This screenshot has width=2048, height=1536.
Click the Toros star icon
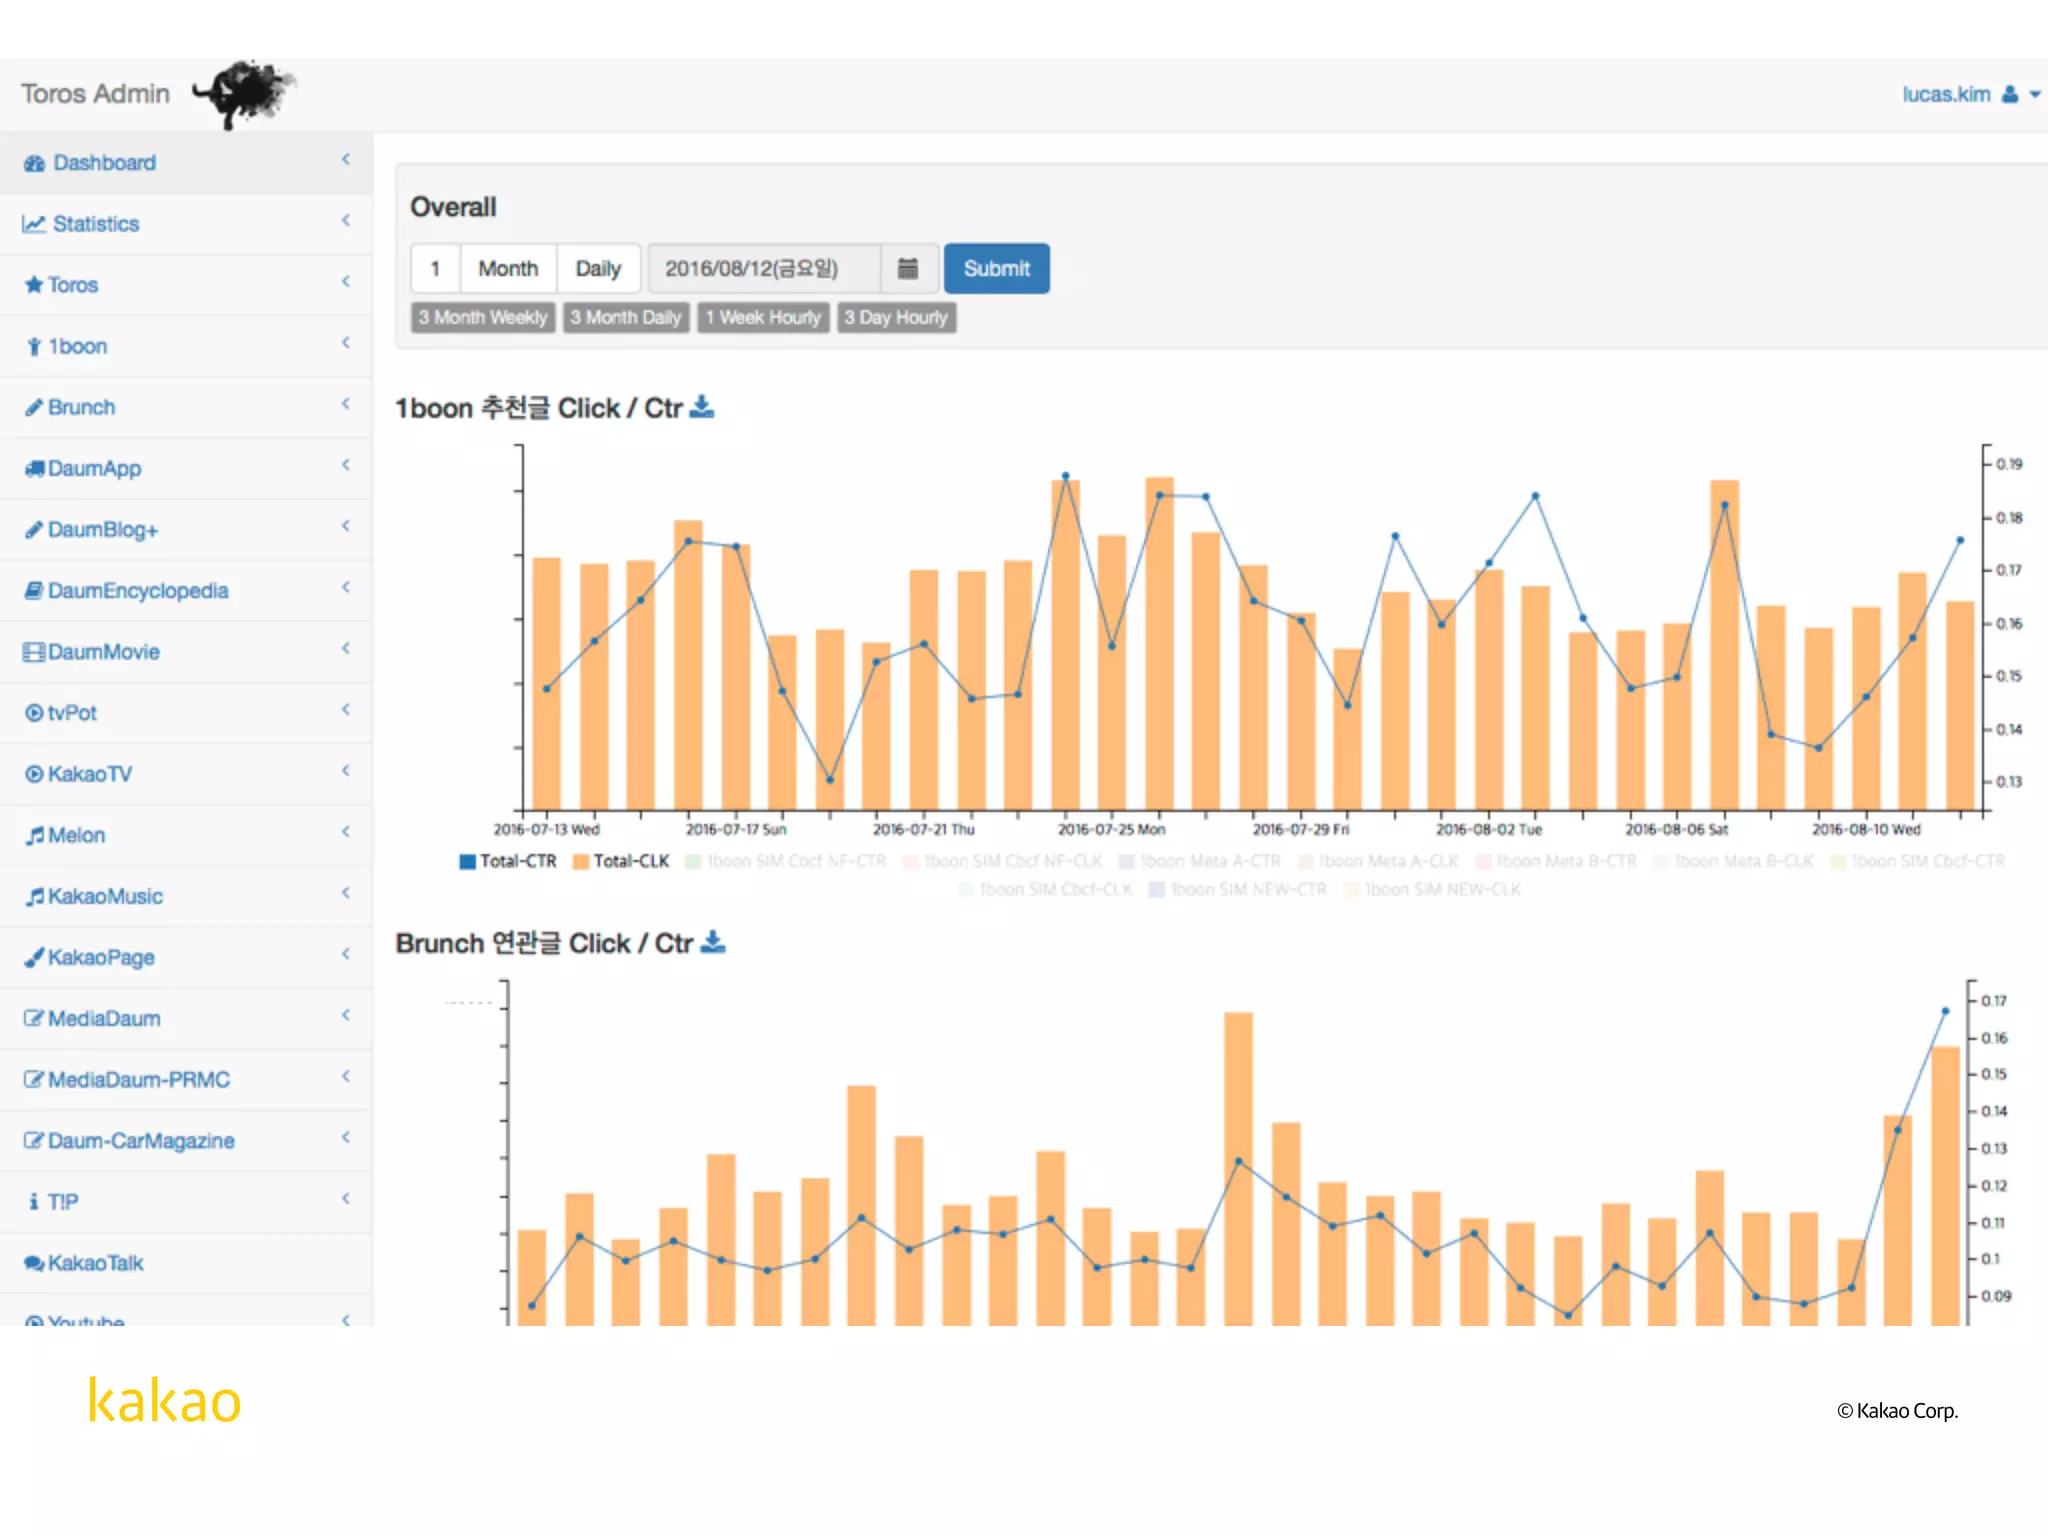click(34, 285)
